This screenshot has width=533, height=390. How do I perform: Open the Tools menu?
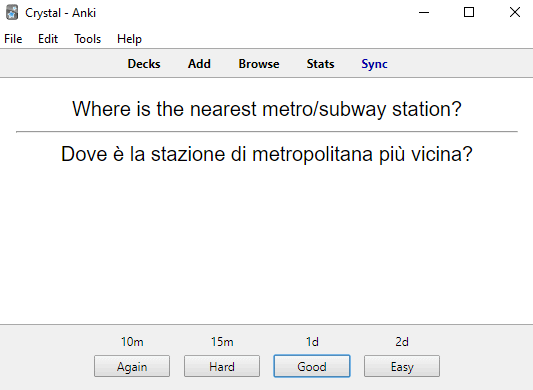pos(88,39)
